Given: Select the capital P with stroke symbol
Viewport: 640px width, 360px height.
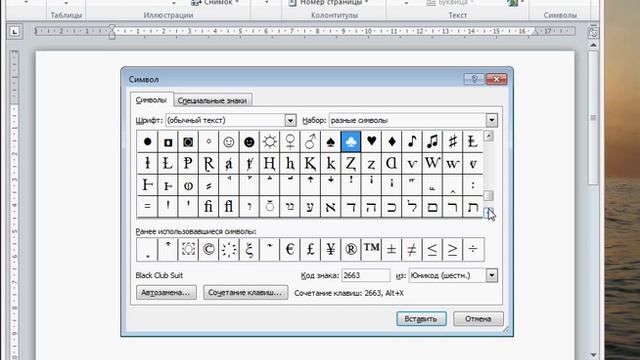Looking at the screenshot, I should click(188, 163).
